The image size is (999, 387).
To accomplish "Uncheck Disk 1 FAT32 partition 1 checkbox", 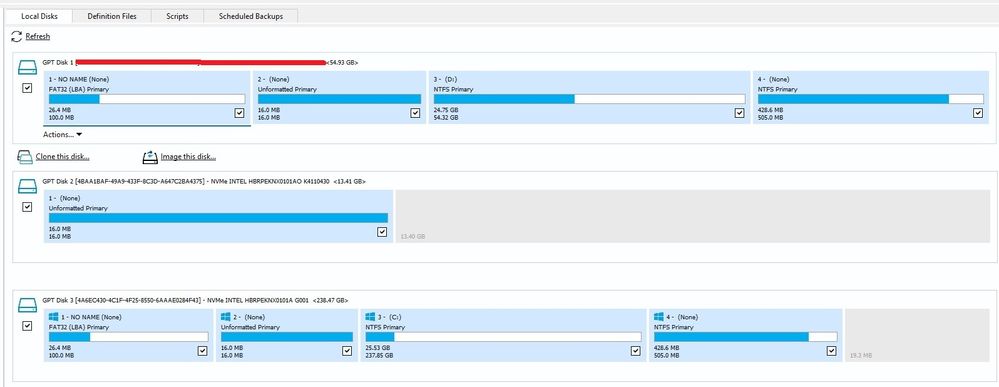I will tap(240, 113).
